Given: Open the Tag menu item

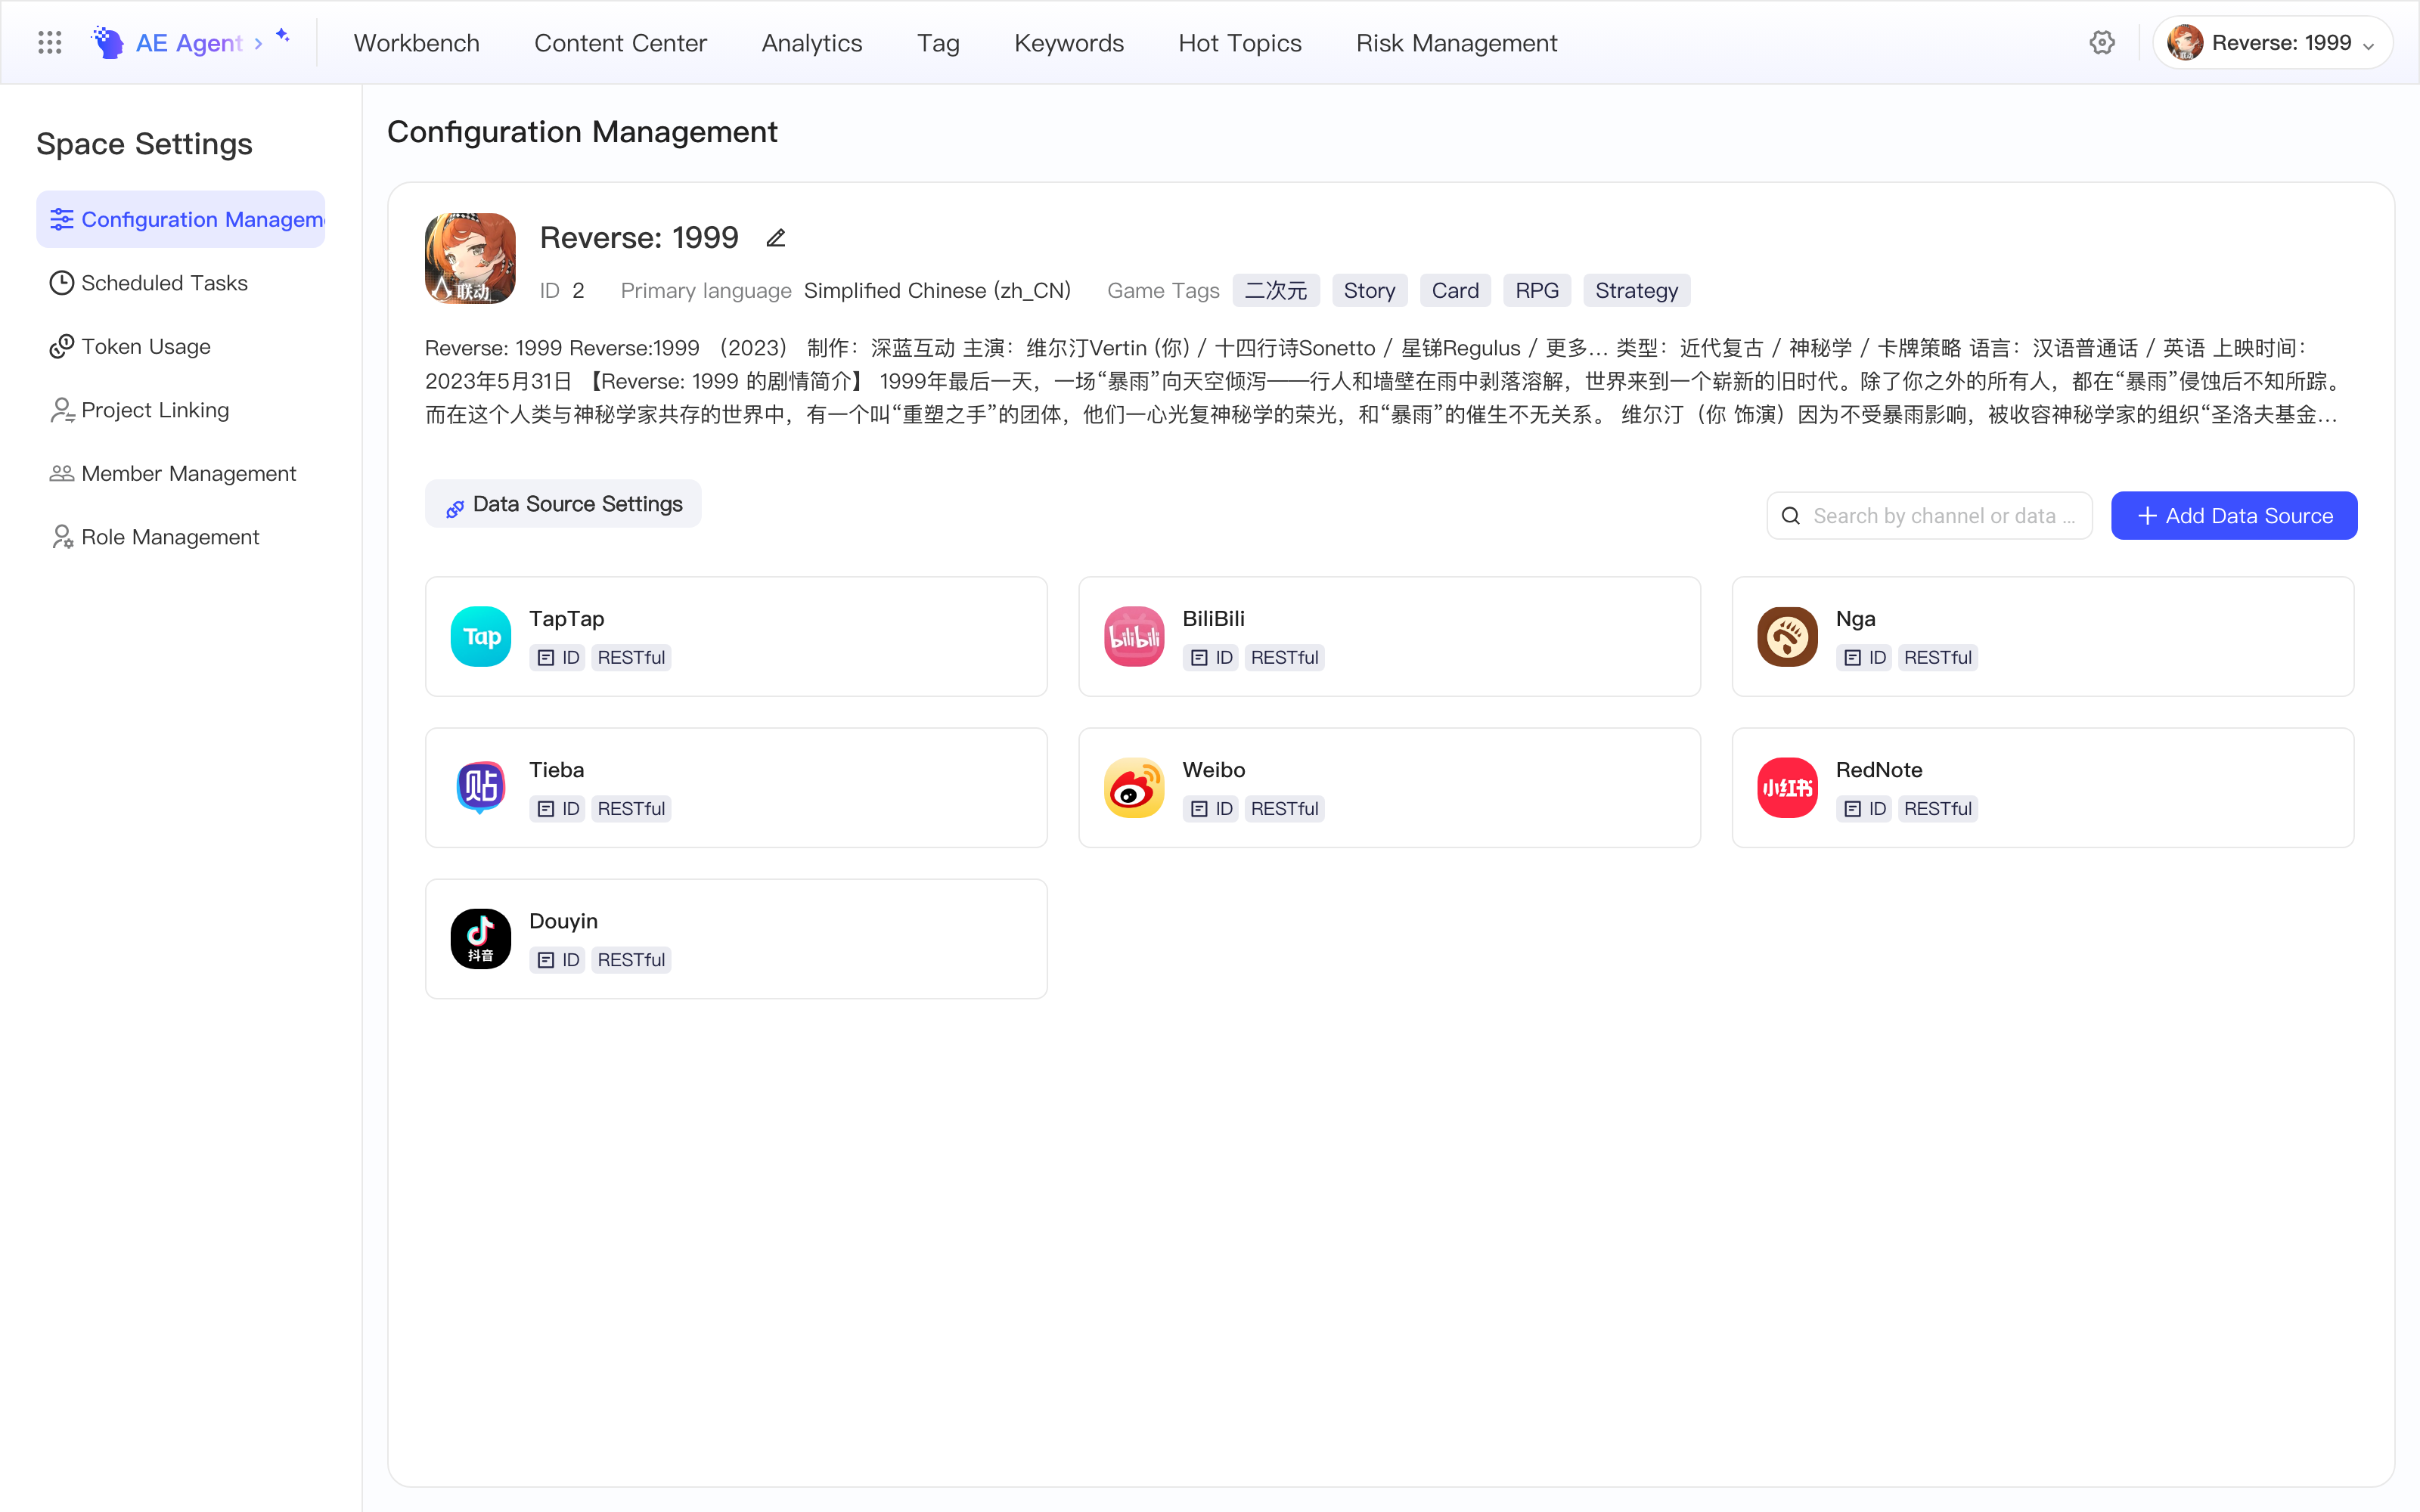Looking at the screenshot, I should click(938, 43).
